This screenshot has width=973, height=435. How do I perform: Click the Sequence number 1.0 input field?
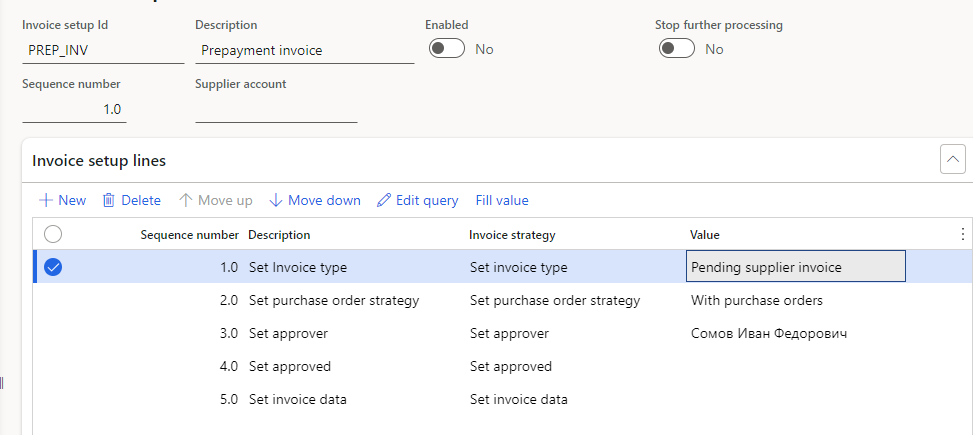point(74,110)
